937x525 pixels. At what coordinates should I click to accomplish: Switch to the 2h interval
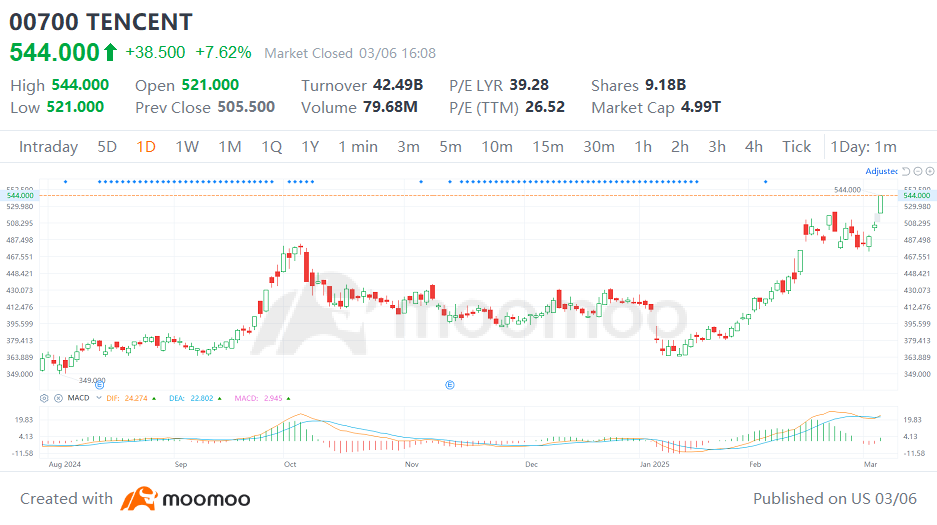pos(680,147)
